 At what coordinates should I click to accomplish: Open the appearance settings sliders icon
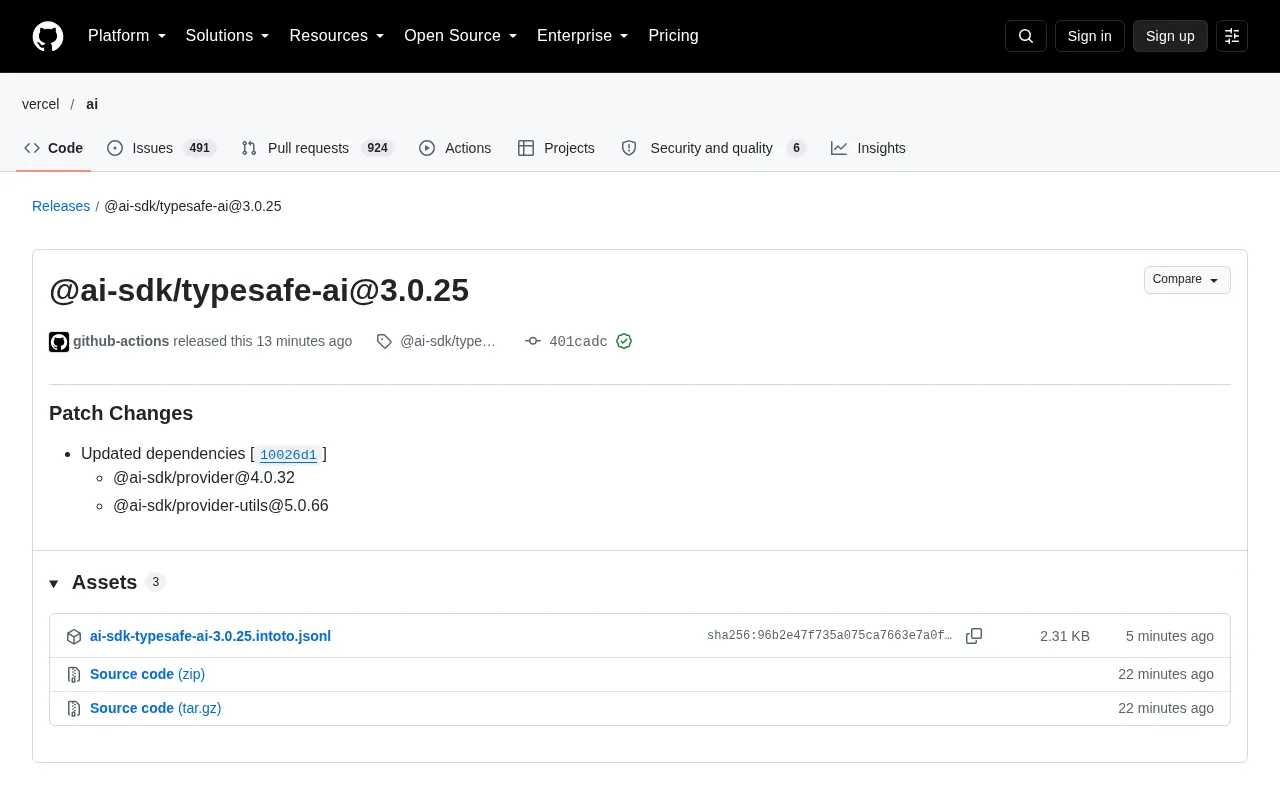(1232, 36)
